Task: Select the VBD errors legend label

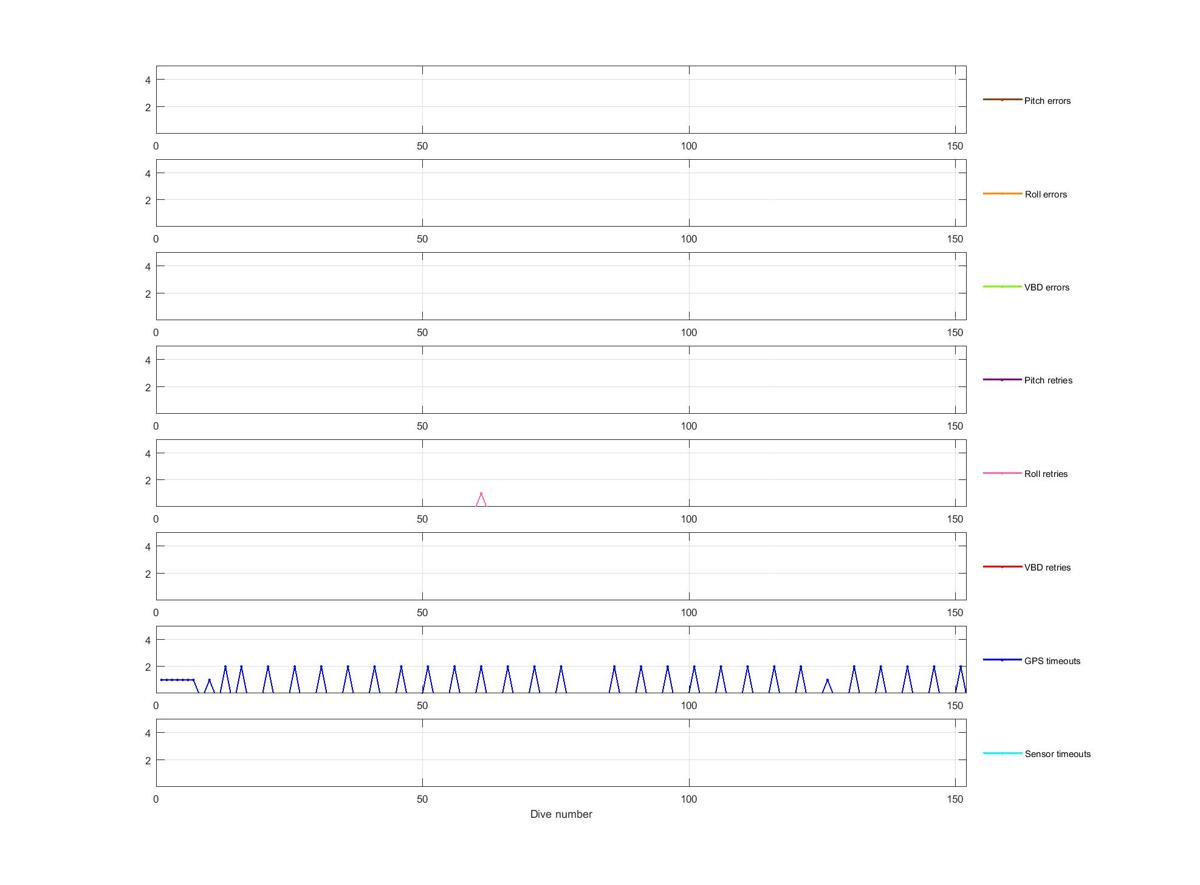Action: (x=1046, y=287)
